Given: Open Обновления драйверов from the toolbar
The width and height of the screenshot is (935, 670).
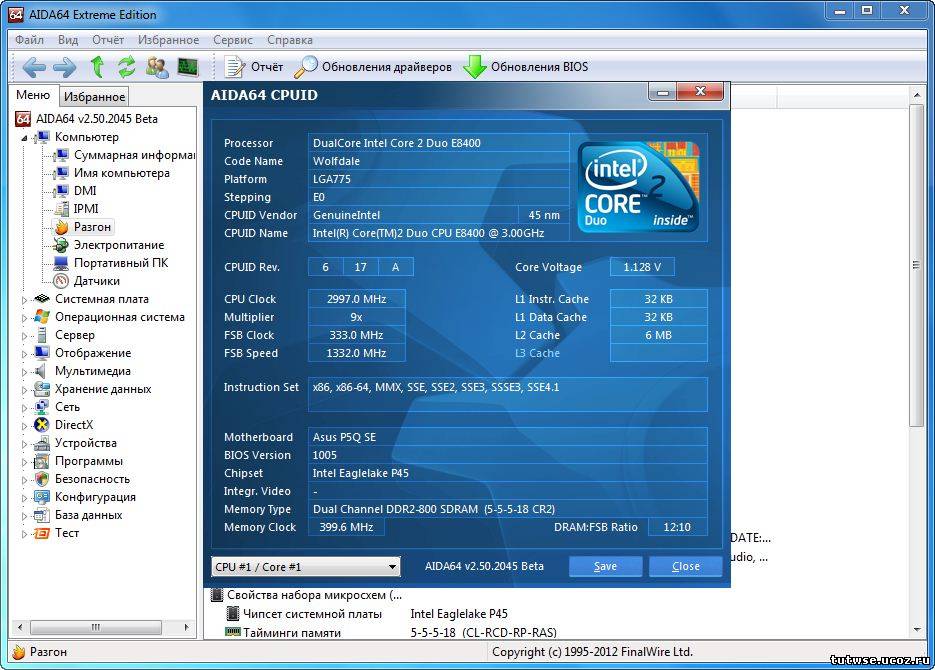Looking at the screenshot, I should (x=373, y=67).
